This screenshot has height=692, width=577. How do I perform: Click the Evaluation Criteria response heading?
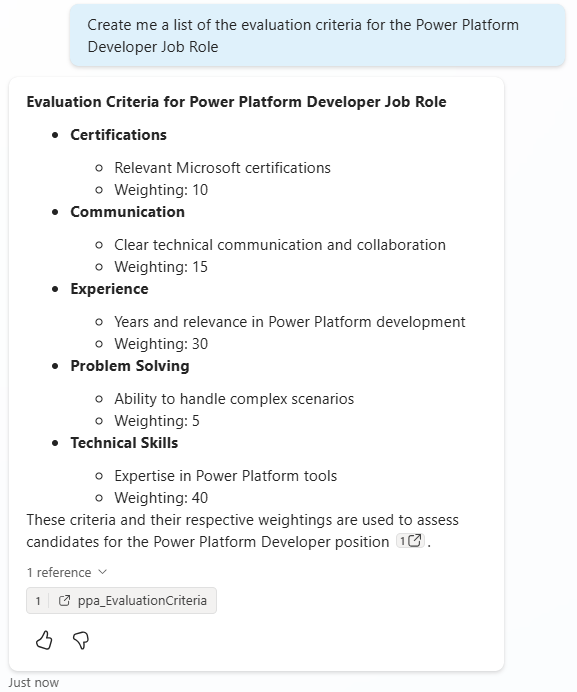(x=236, y=102)
